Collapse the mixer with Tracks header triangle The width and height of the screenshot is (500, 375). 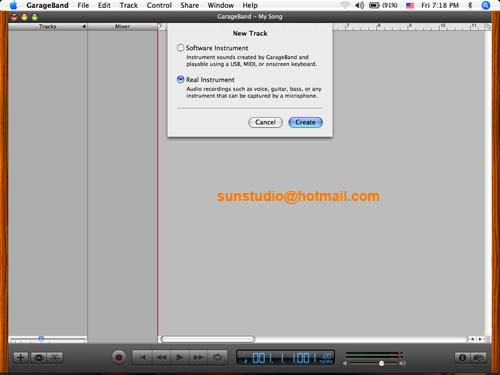(84, 26)
